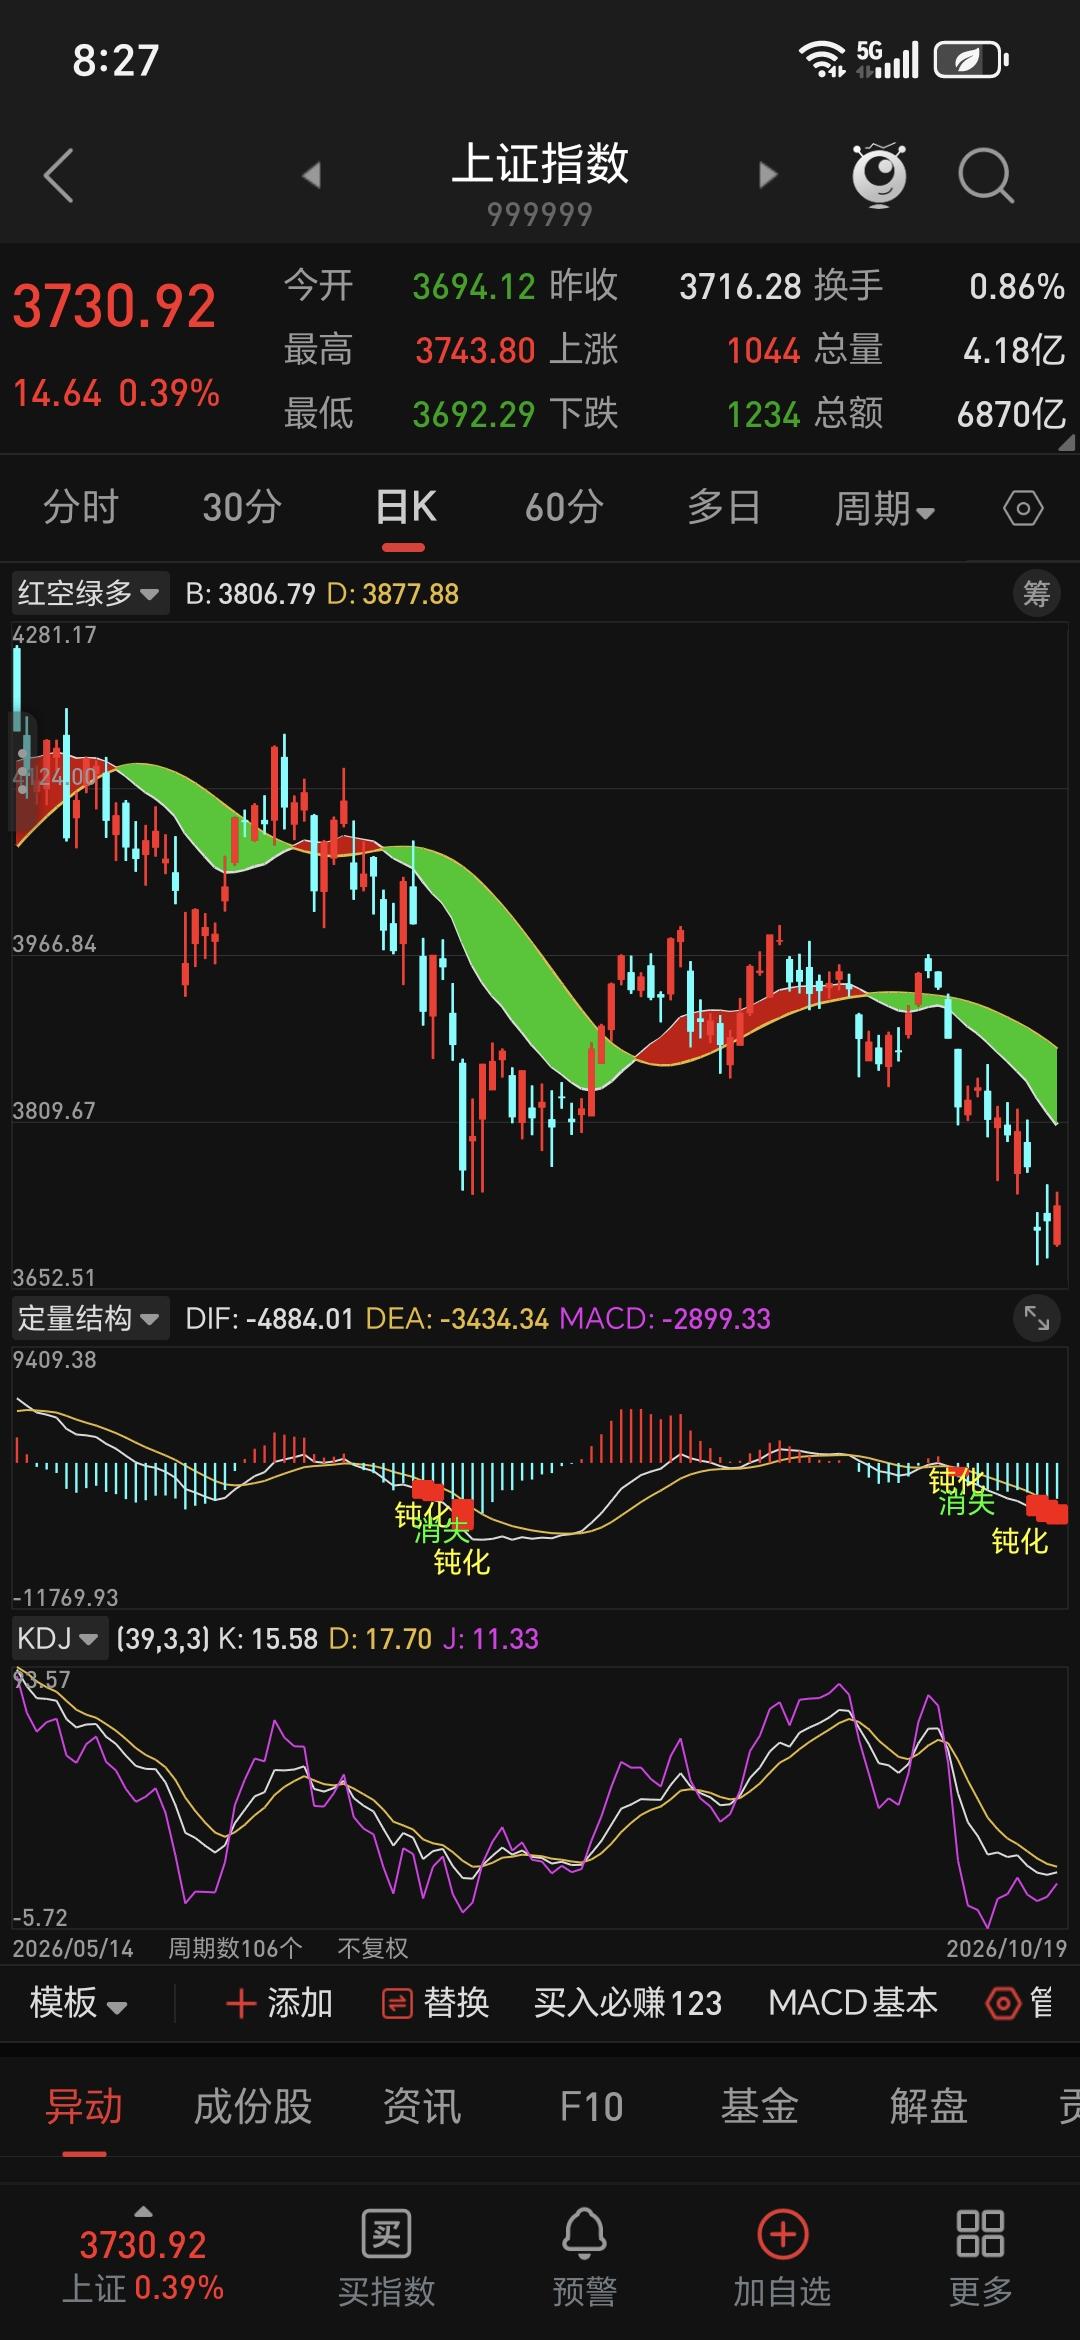1080x2340 pixels.
Task: Open 模板 template dropdown
Action: pyautogui.click(x=78, y=2003)
